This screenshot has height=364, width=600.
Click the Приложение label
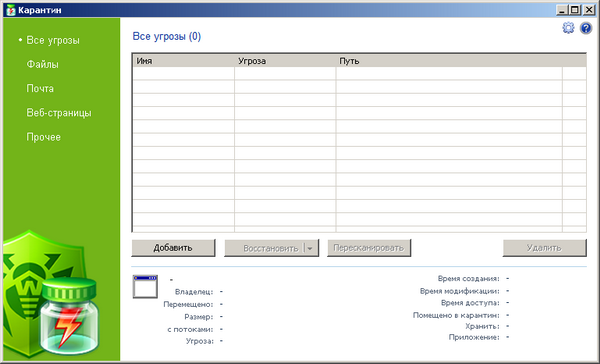pos(474,338)
